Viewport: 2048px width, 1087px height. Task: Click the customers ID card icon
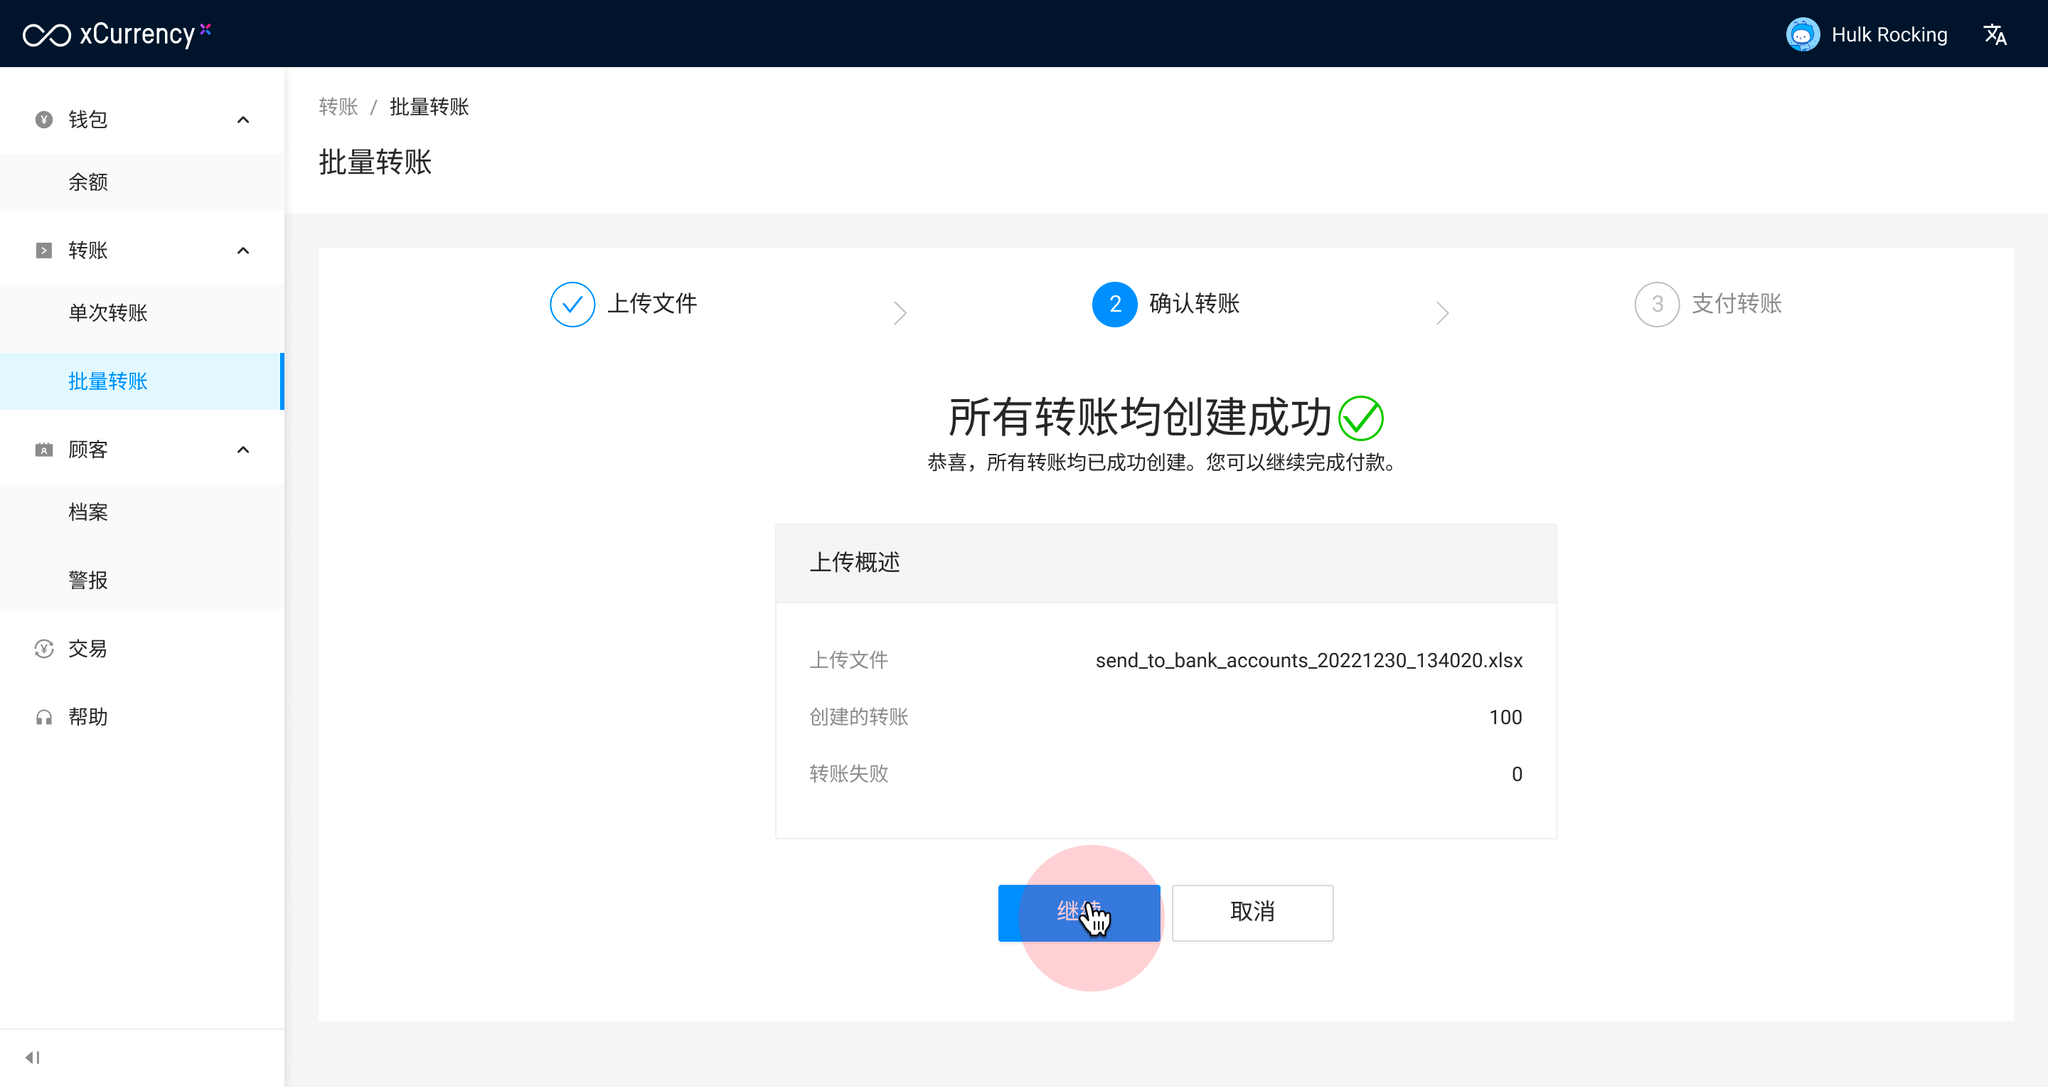click(44, 450)
